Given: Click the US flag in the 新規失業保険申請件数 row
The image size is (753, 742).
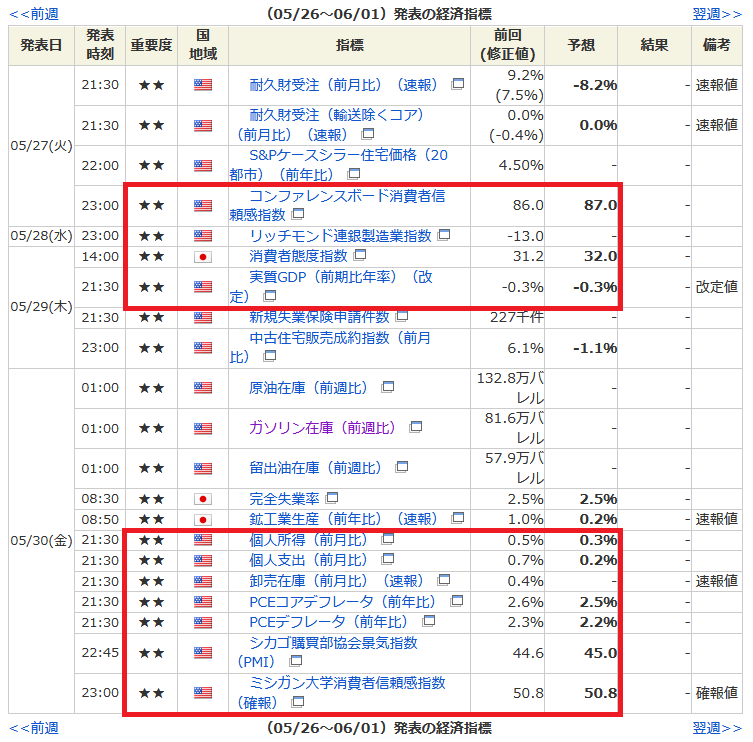Looking at the screenshot, I should (203, 317).
